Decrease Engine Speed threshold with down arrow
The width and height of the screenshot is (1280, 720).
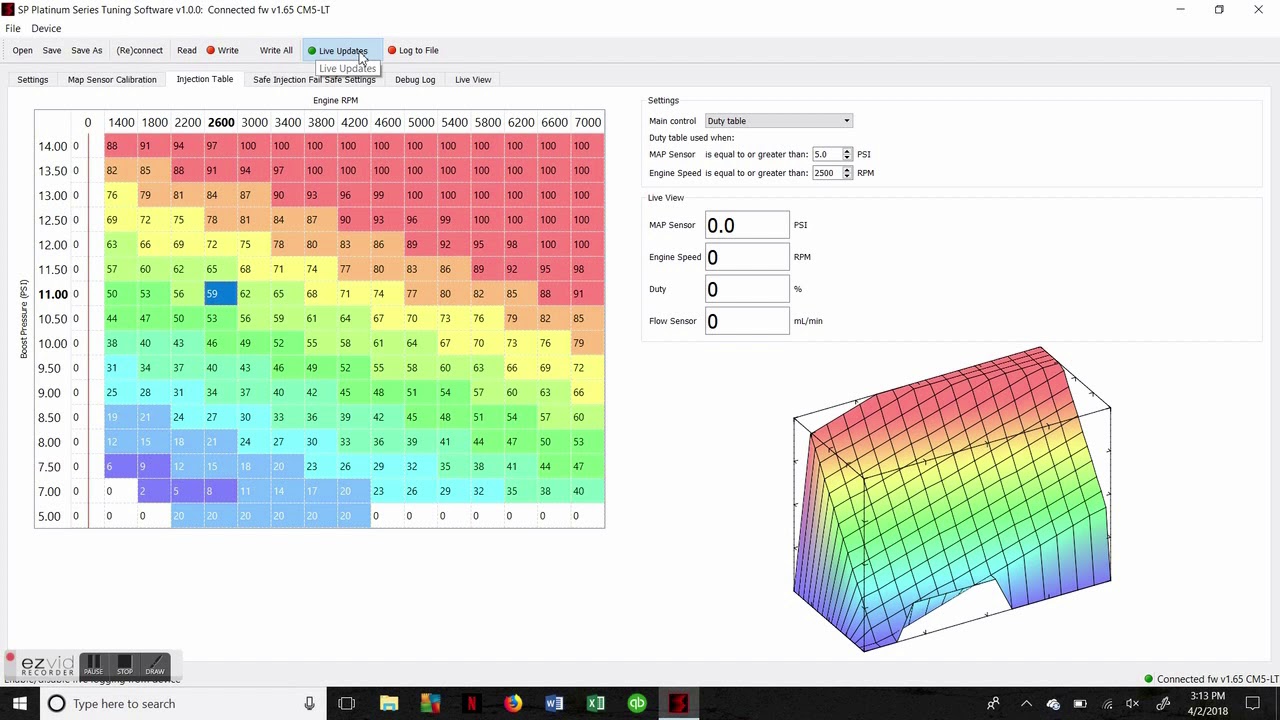point(847,176)
